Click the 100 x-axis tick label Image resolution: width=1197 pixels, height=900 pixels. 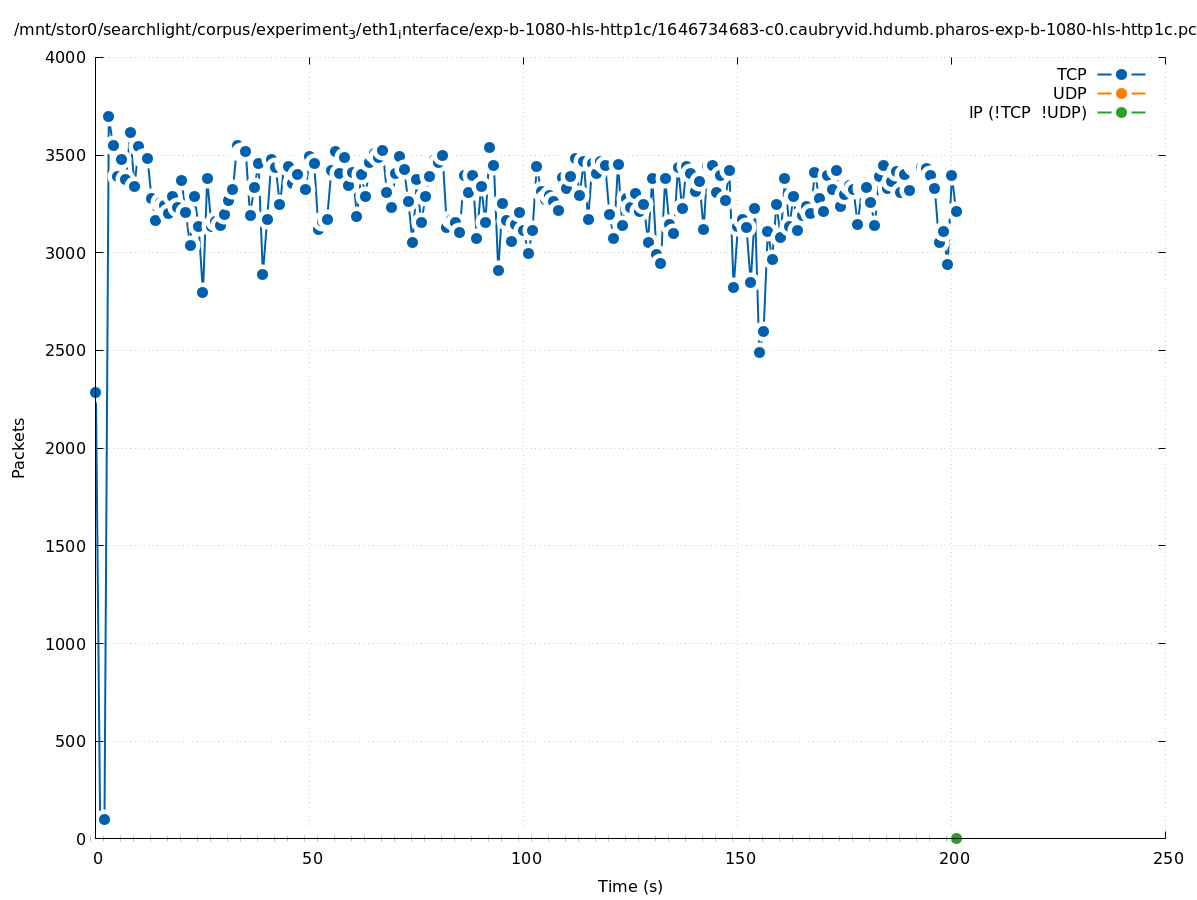(x=525, y=859)
